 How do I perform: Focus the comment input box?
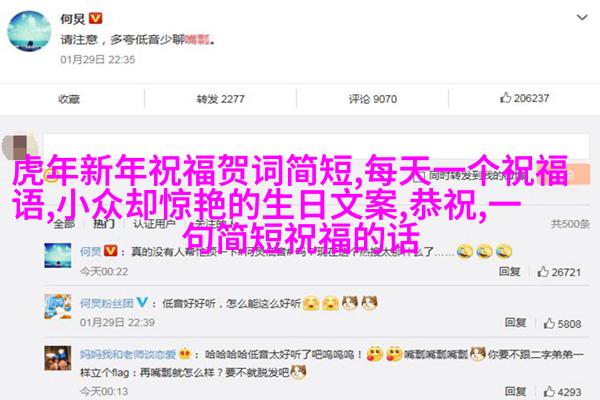[x=316, y=146]
